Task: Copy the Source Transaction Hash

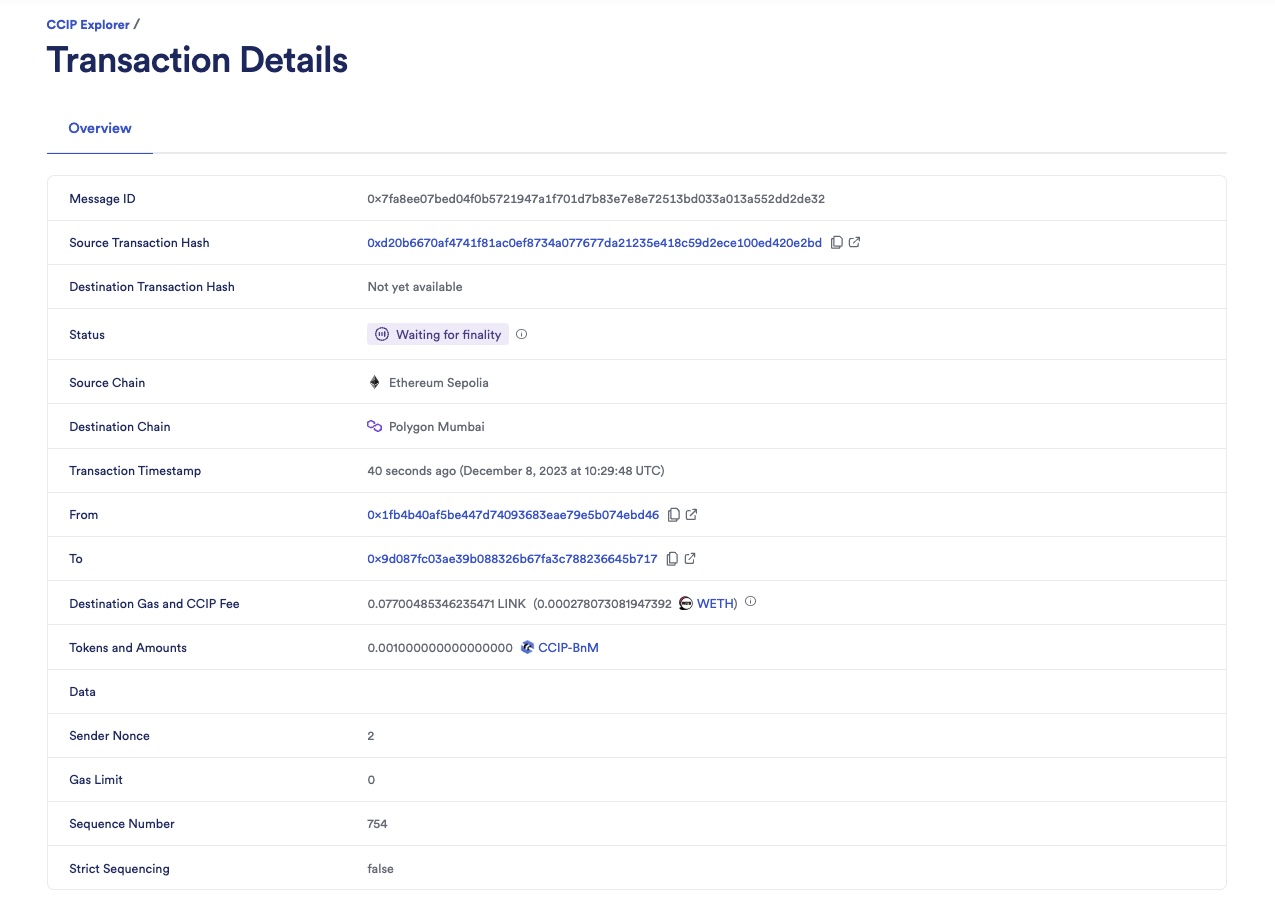Action: [x=837, y=243]
